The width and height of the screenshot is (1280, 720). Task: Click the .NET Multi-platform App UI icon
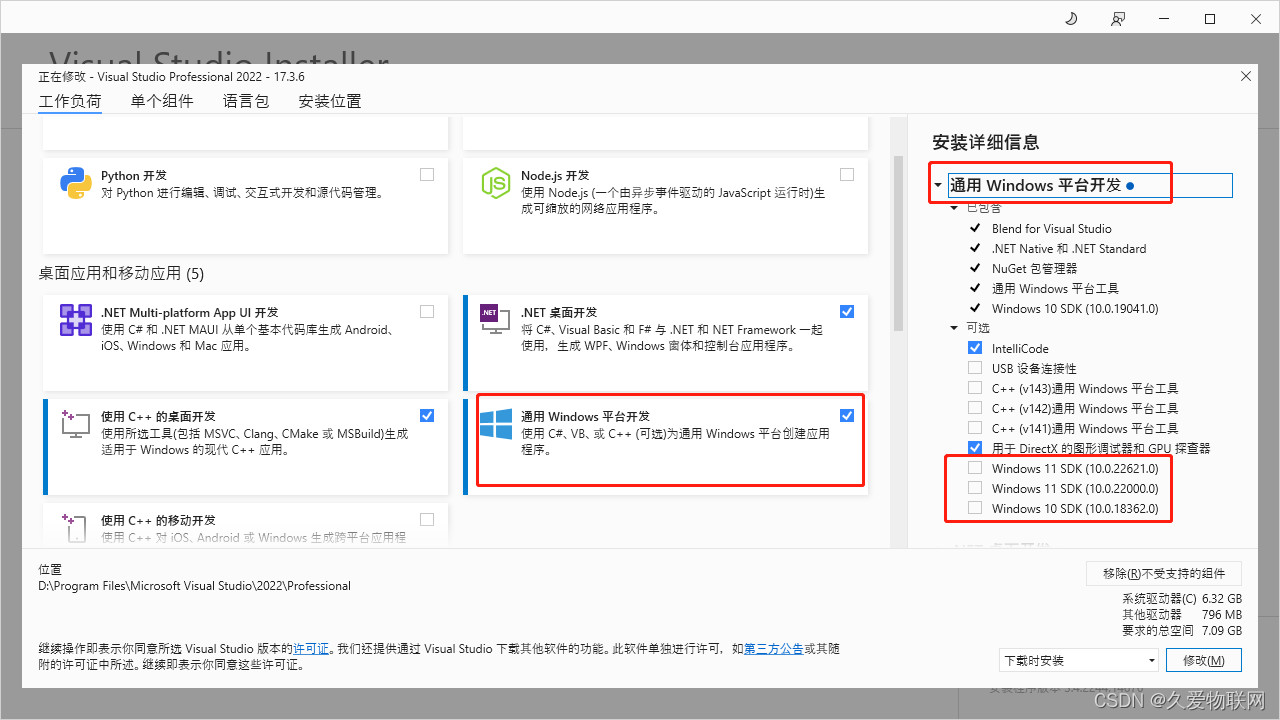click(x=76, y=320)
